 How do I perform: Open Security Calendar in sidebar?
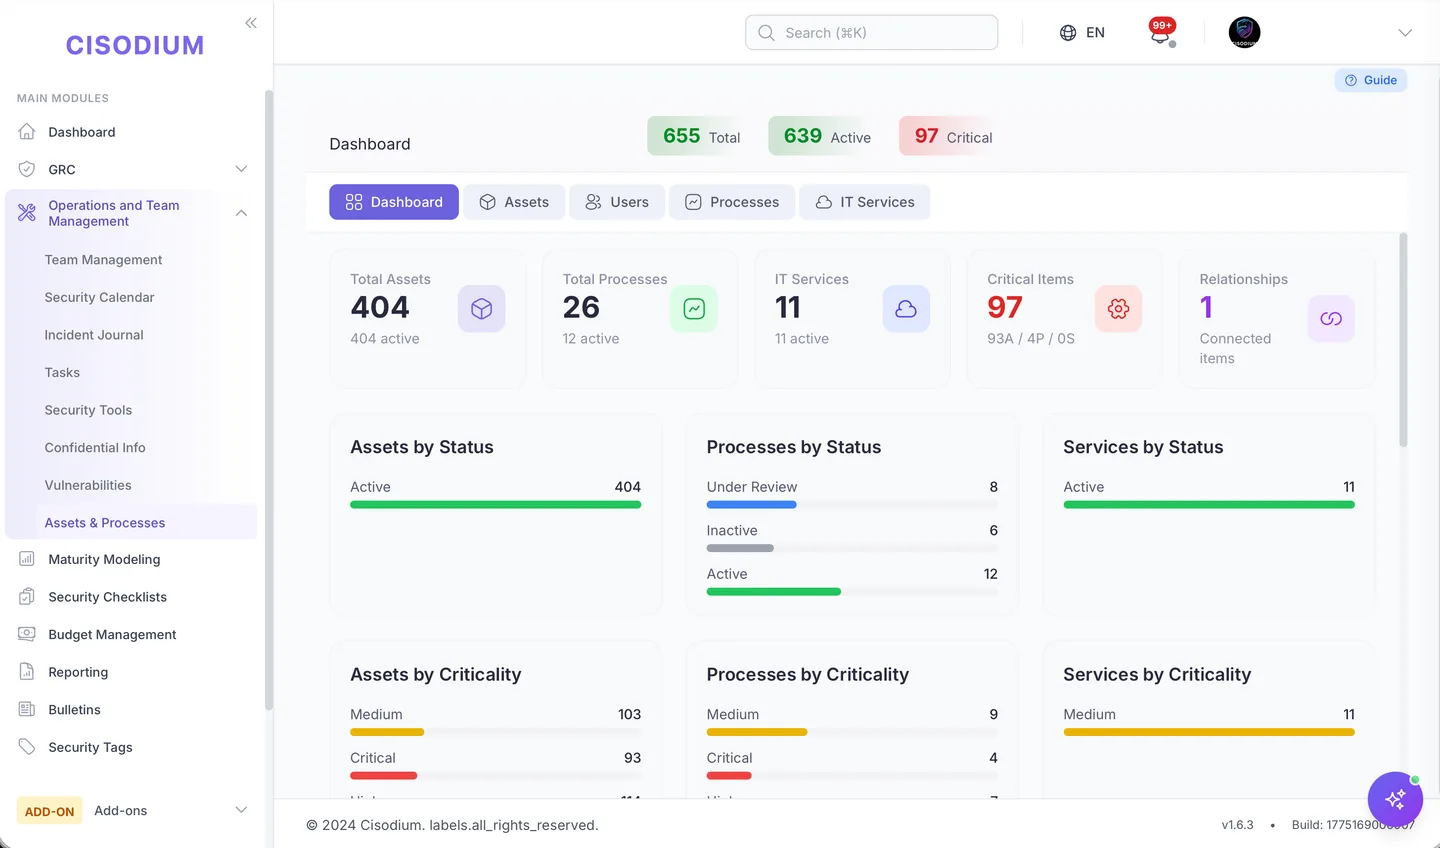coord(99,297)
